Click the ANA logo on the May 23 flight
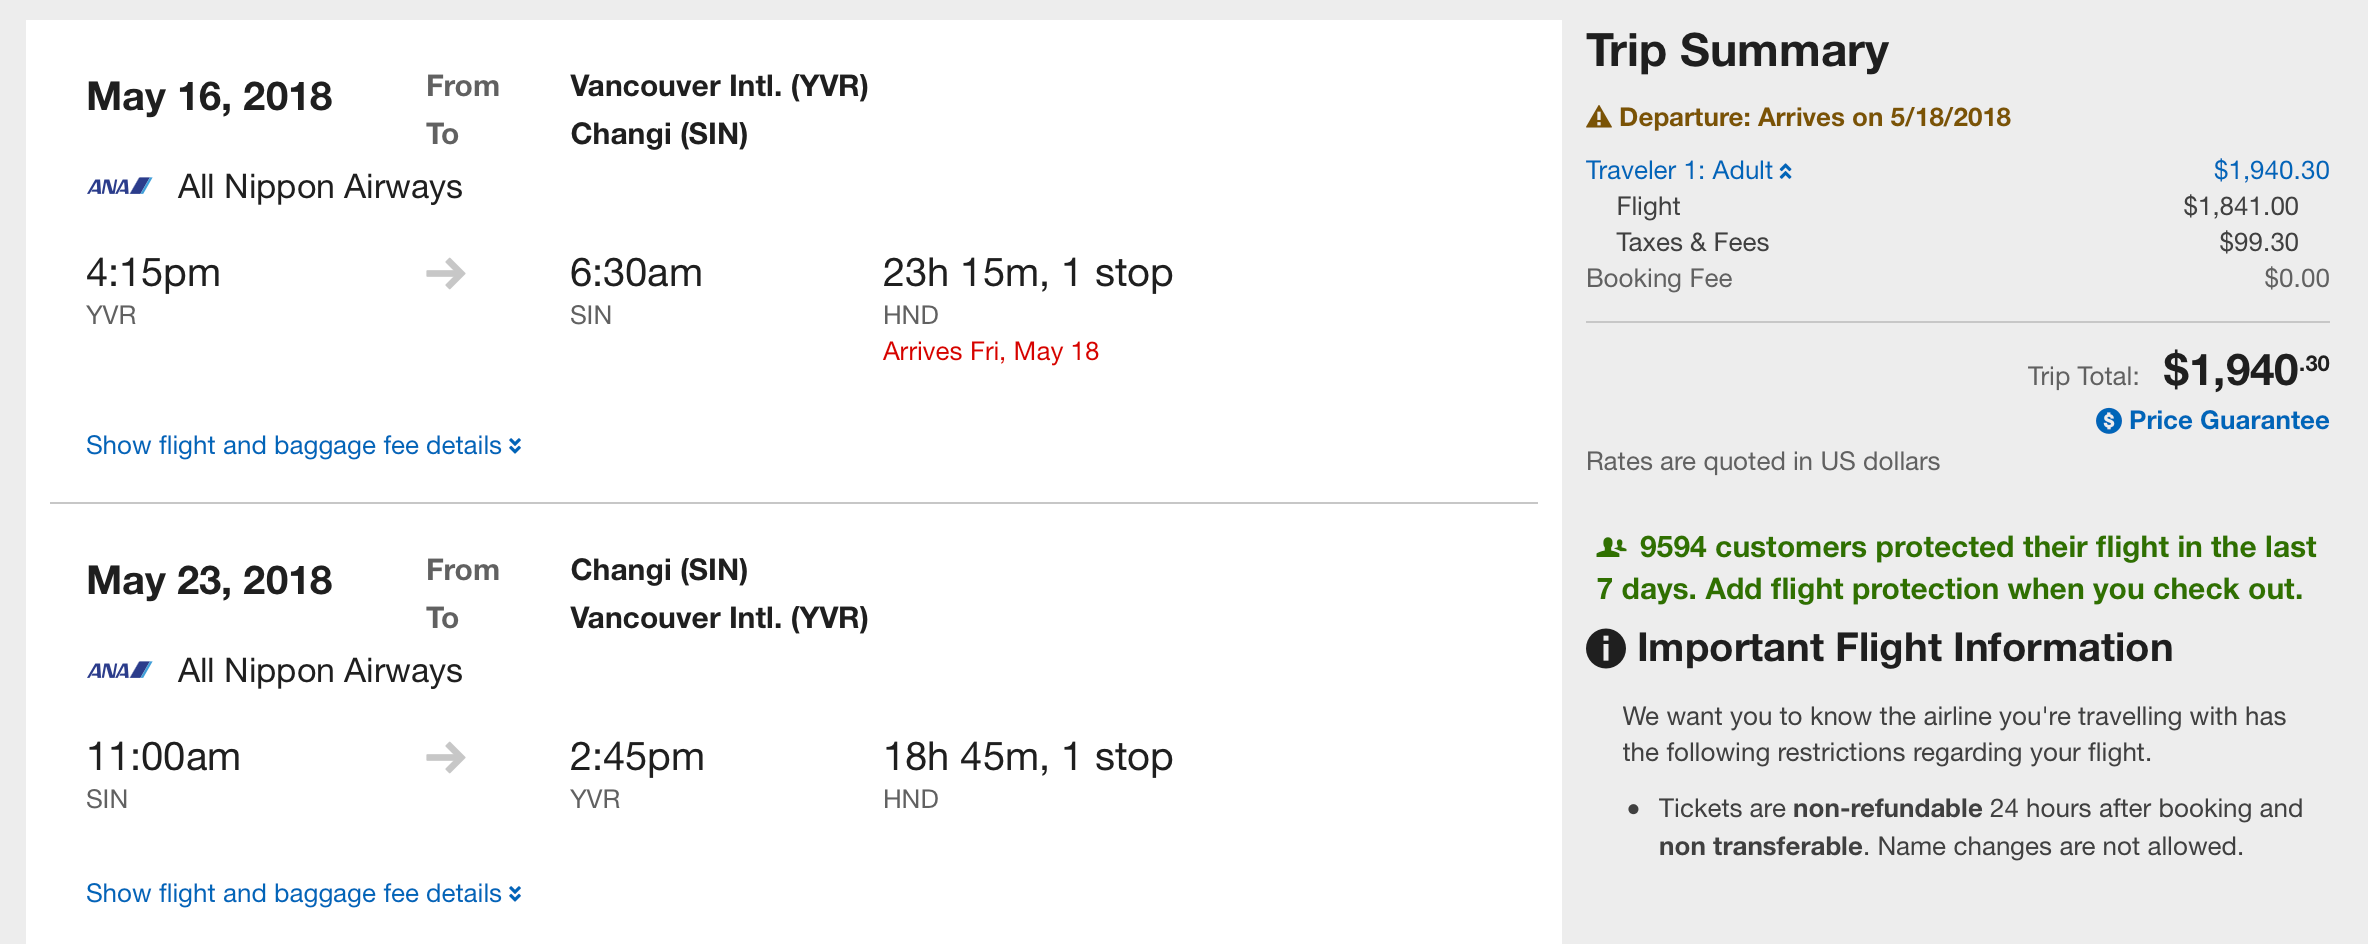2368x944 pixels. point(119,670)
